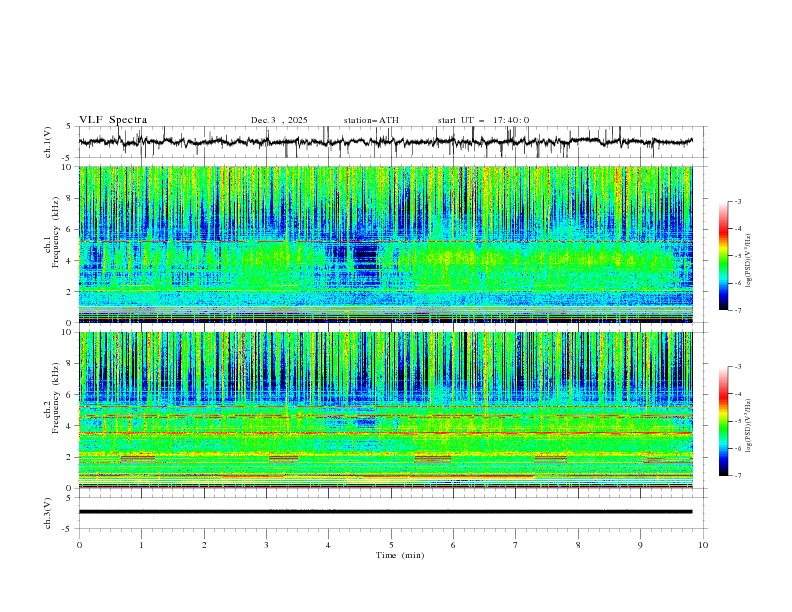Click the 'ch.1(V)' waveform axis label
Viewport: 792px width, 612px height.
[x=48, y=142]
